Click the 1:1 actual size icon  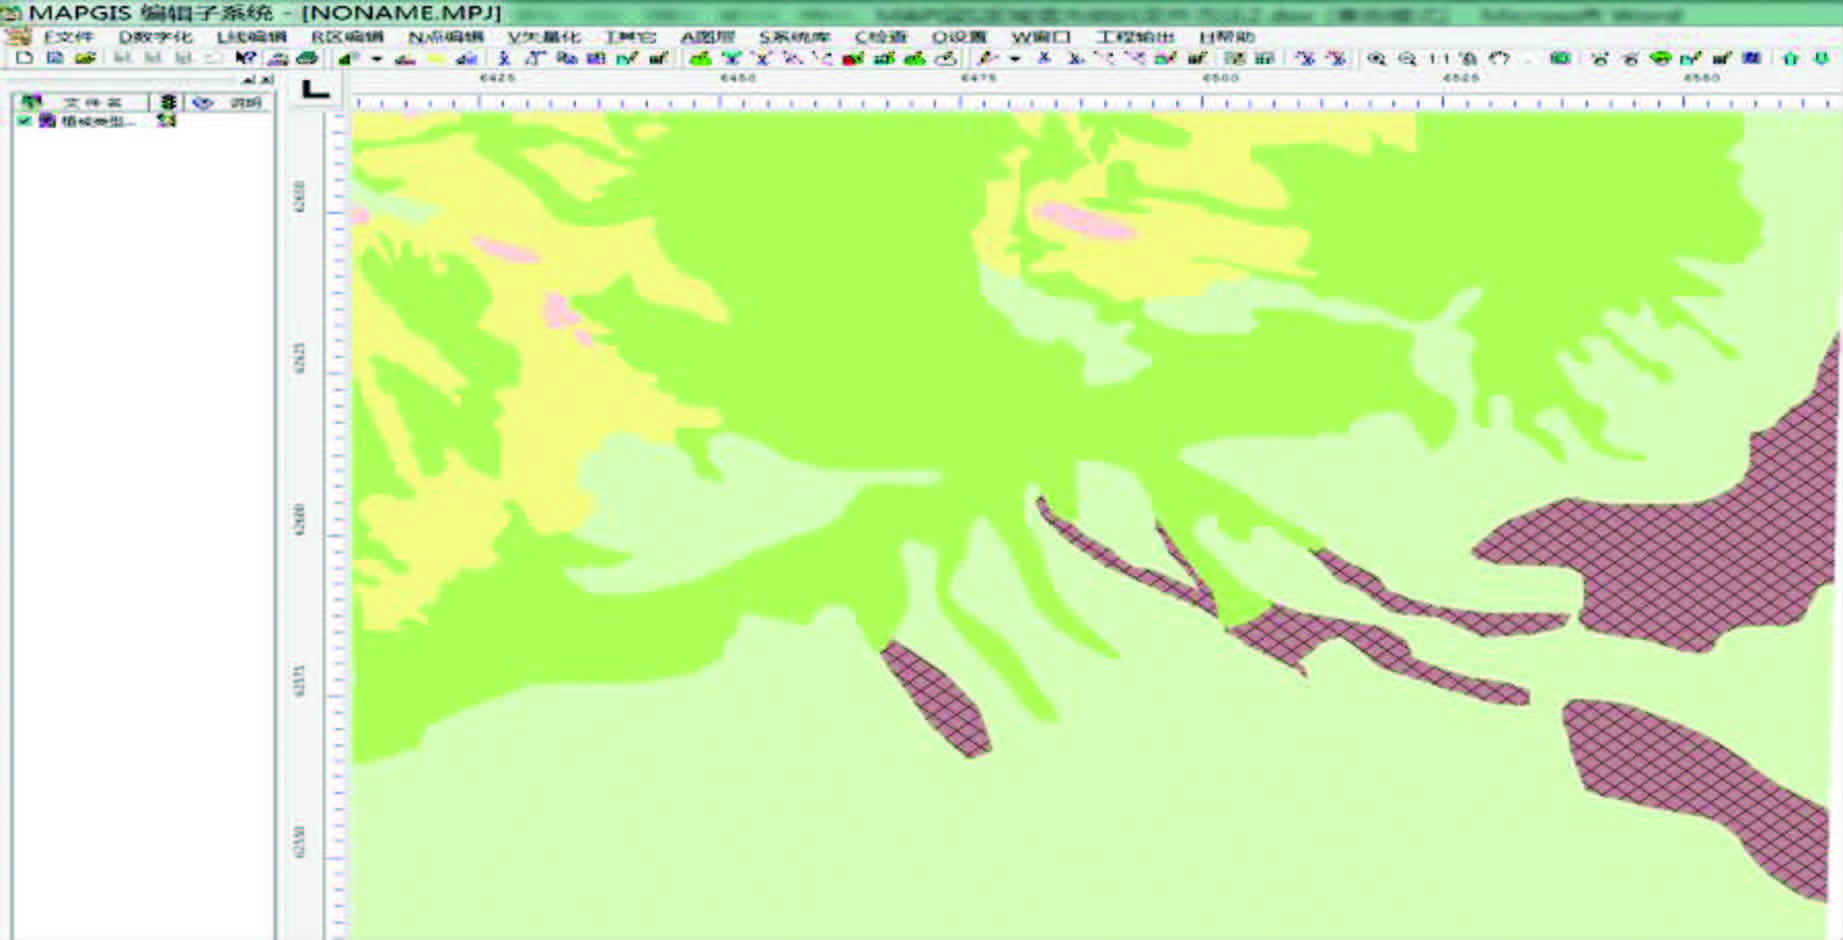[x=1438, y=58]
